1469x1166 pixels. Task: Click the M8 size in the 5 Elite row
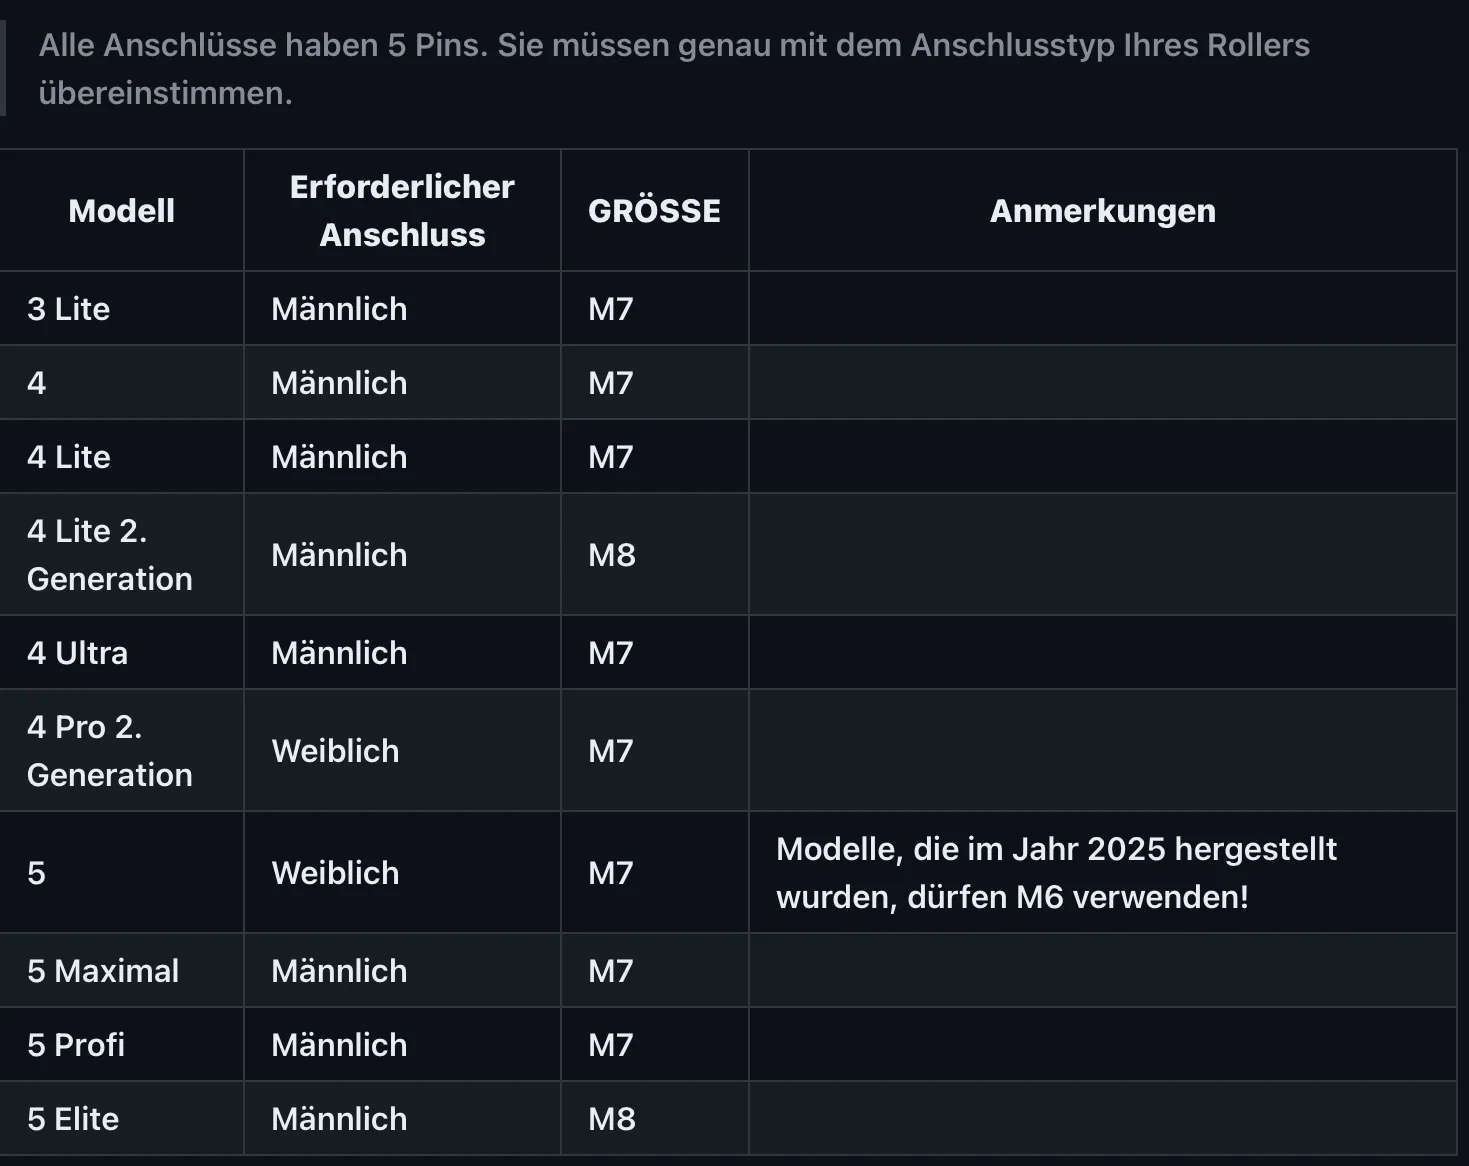click(x=612, y=1119)
